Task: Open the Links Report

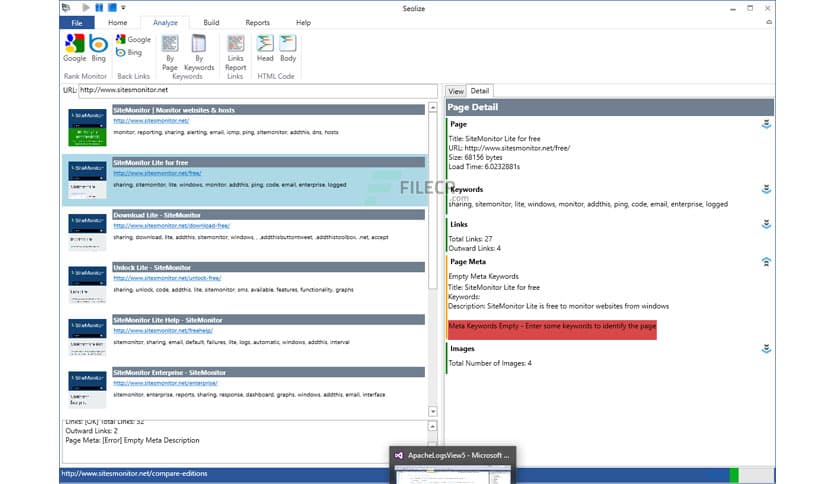Action: (x=235, y=48)
